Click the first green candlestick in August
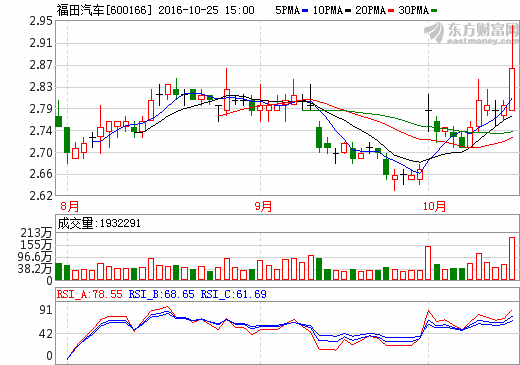 pos(58,121)
